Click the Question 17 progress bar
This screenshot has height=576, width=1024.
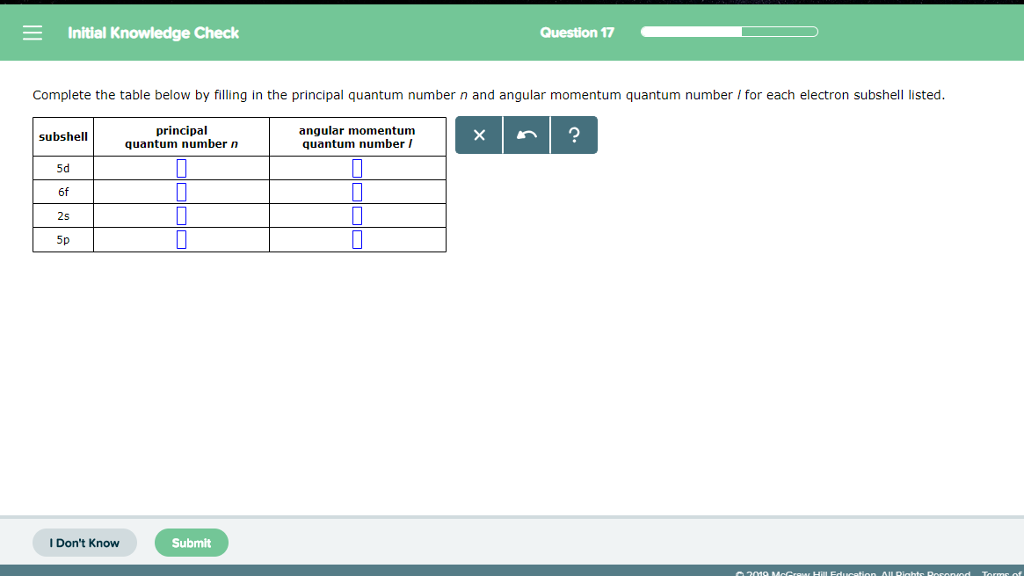(729, 31)
